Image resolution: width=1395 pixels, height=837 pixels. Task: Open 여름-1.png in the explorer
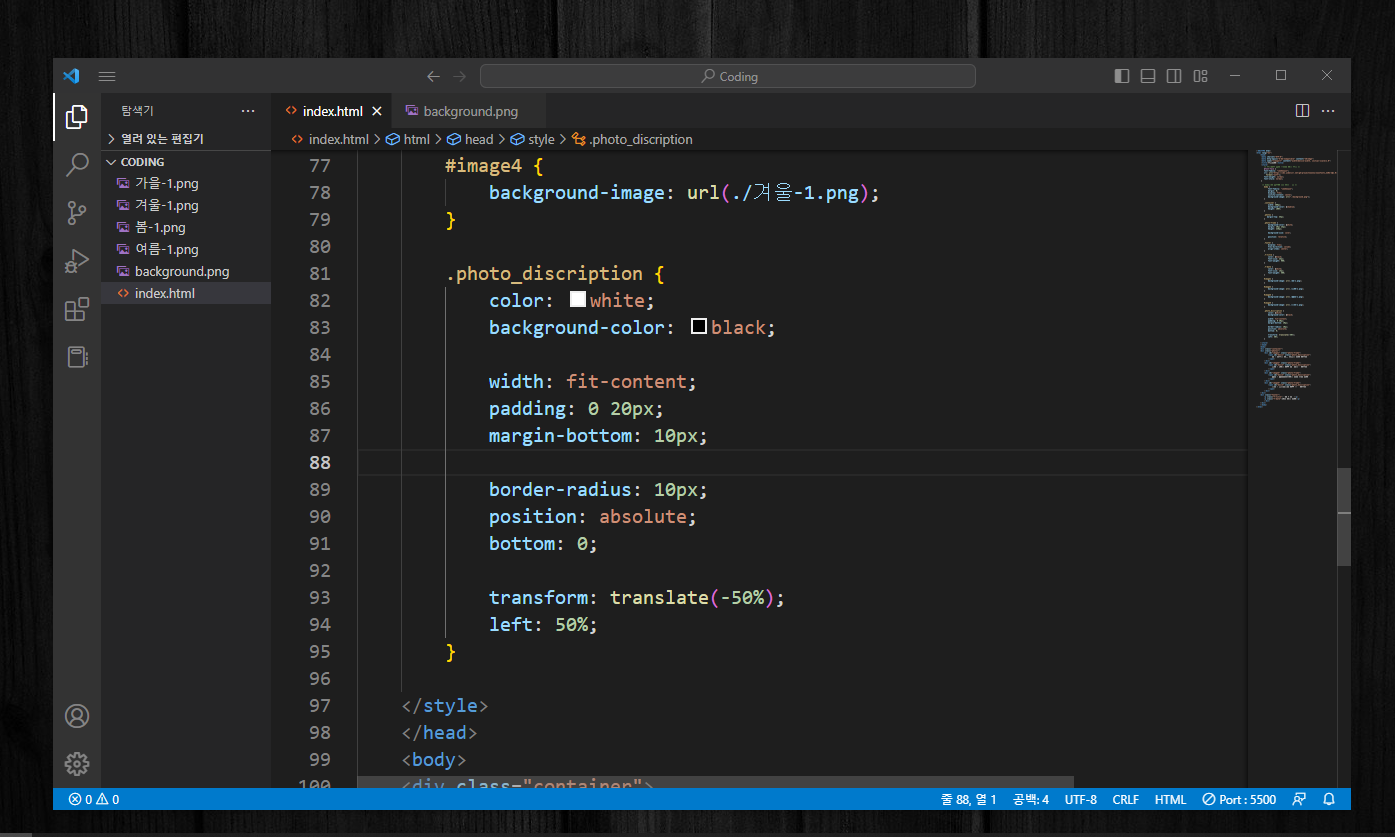(186, 249)
